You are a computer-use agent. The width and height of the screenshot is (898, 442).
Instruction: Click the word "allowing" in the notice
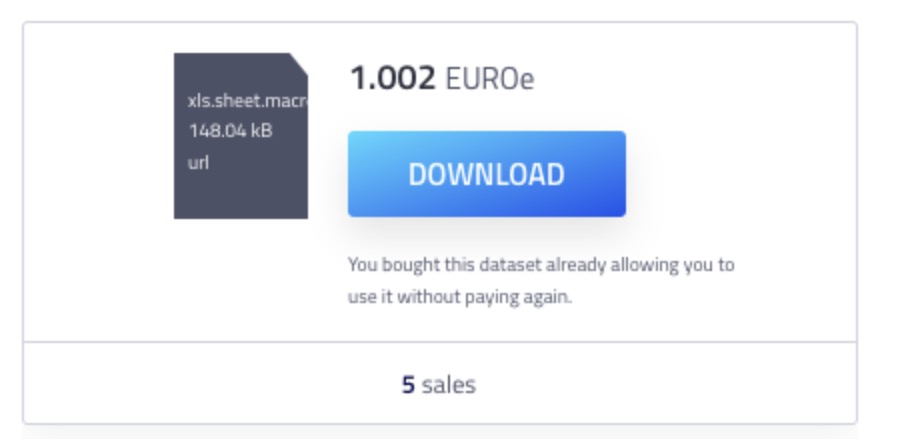point(644,266)
